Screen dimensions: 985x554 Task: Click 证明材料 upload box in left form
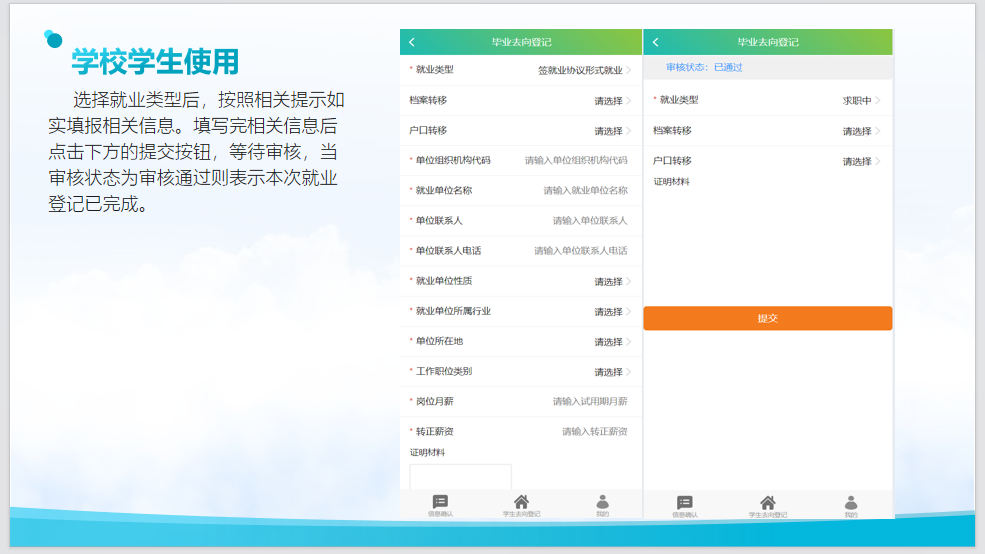(460, 477)
